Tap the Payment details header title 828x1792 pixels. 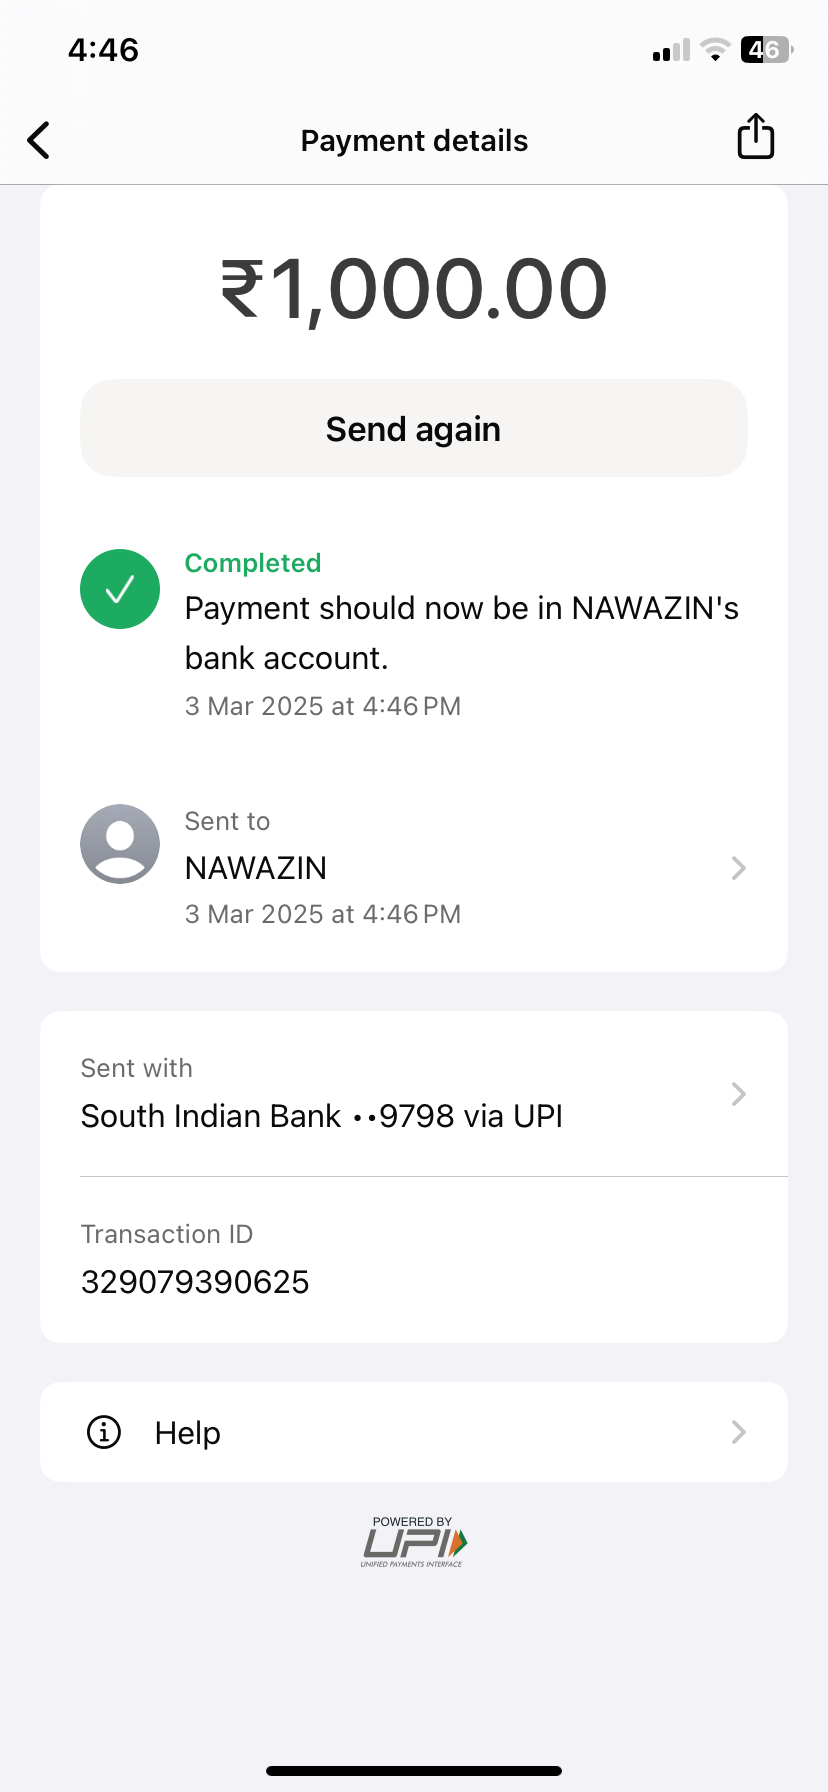pyautogui.click(x=414, y=141)
